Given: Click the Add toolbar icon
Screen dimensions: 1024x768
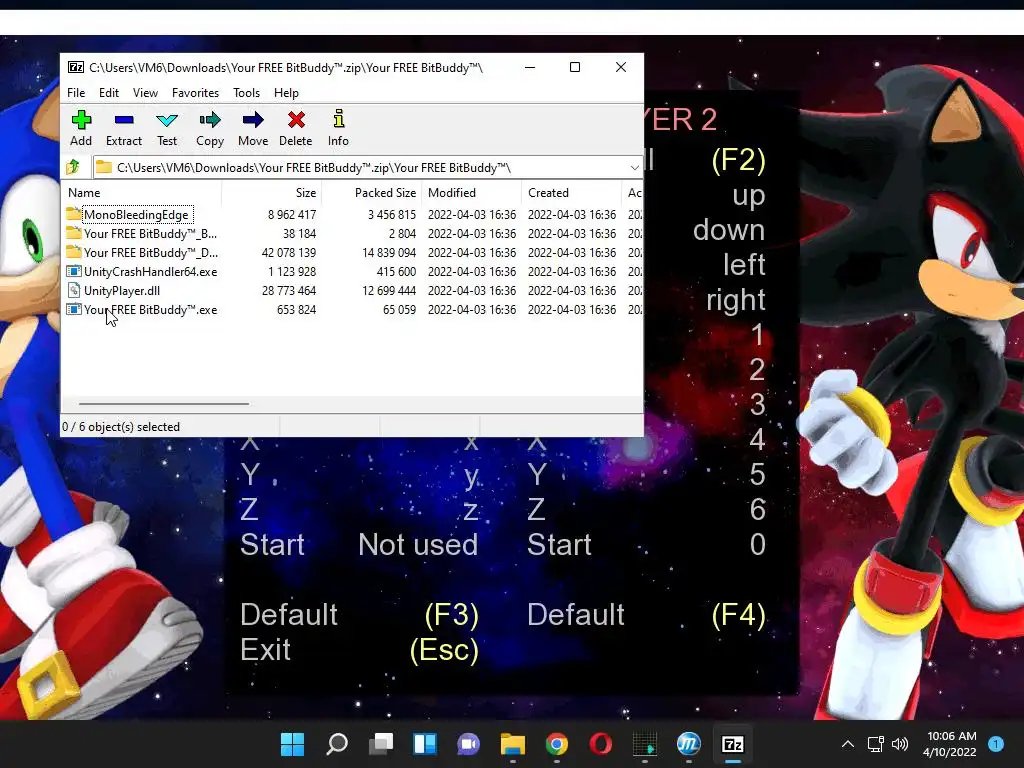Looking at the screenshot, I should (81, 120).
